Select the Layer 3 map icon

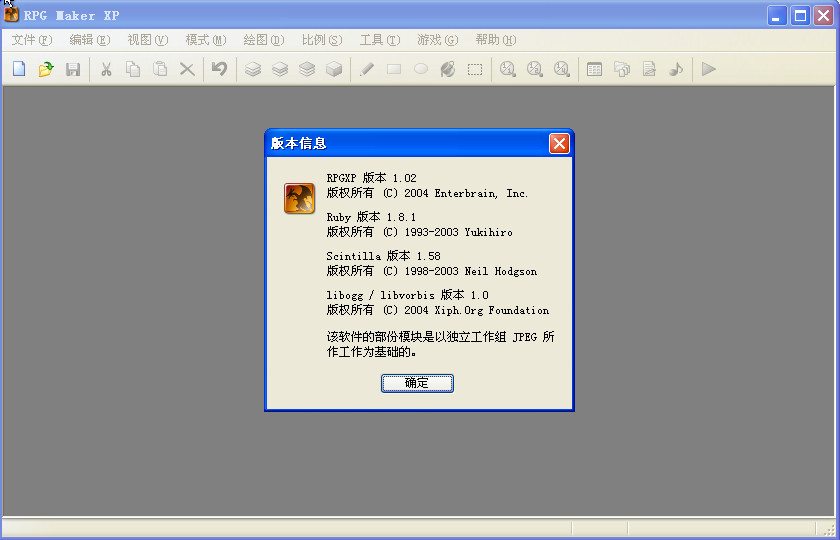tap(307, 69)
